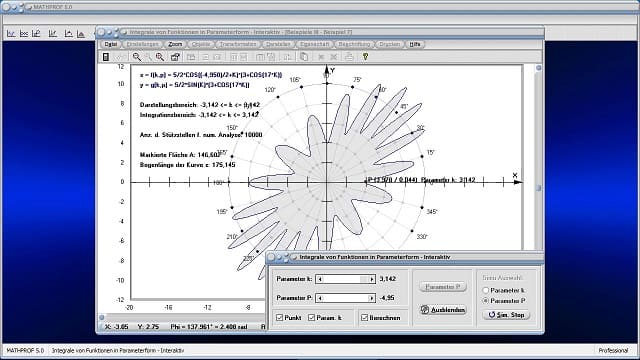This screenshot has width=640, height=360.
Task: Click the print icon in graph toolbar
Action: pyautogui.click(x=349, y=57)
